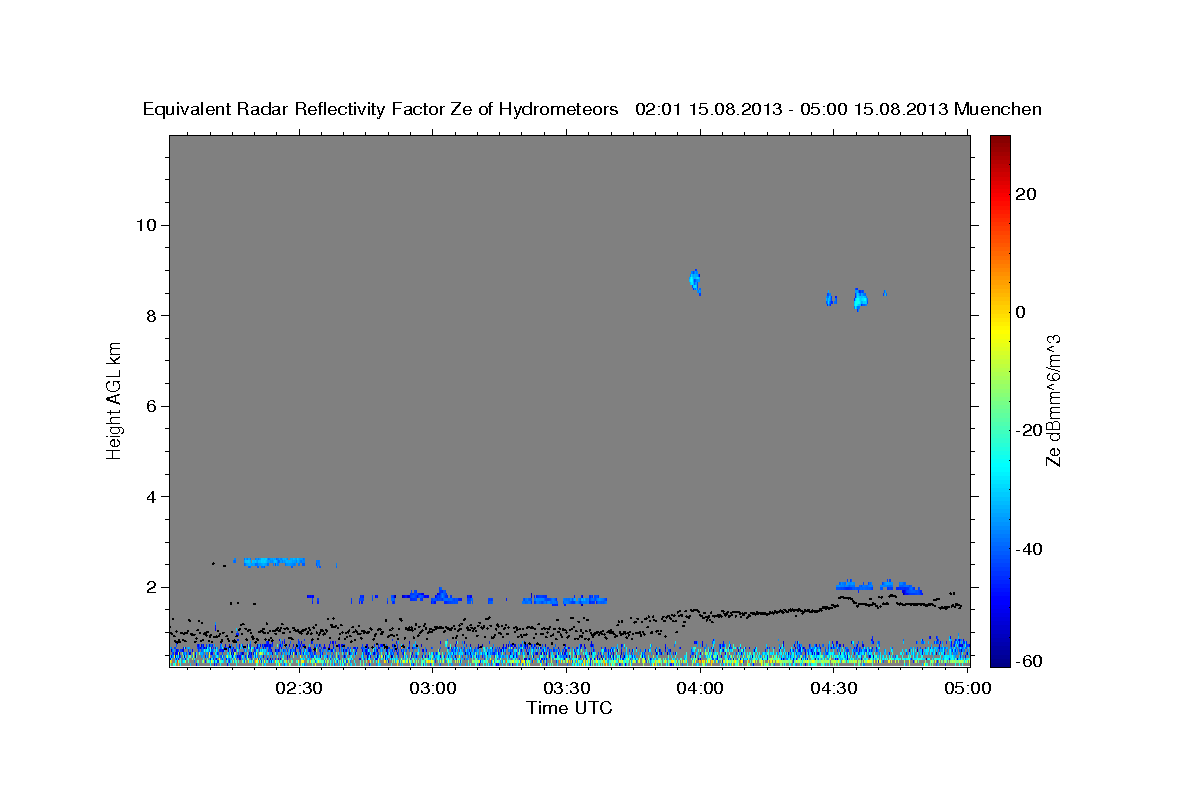Image resolution: width=1200 pixels, height=800 pixels.
Task: Click the blue echo near 9 km at 04:00
Action: pyautogui.click(x=695, y=281)
